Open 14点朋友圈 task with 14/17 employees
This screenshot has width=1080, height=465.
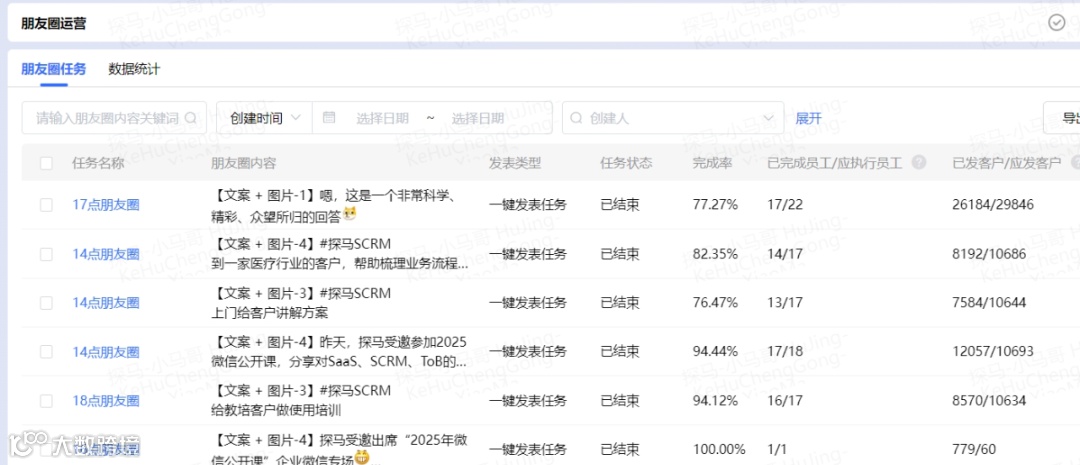[106, 254]
